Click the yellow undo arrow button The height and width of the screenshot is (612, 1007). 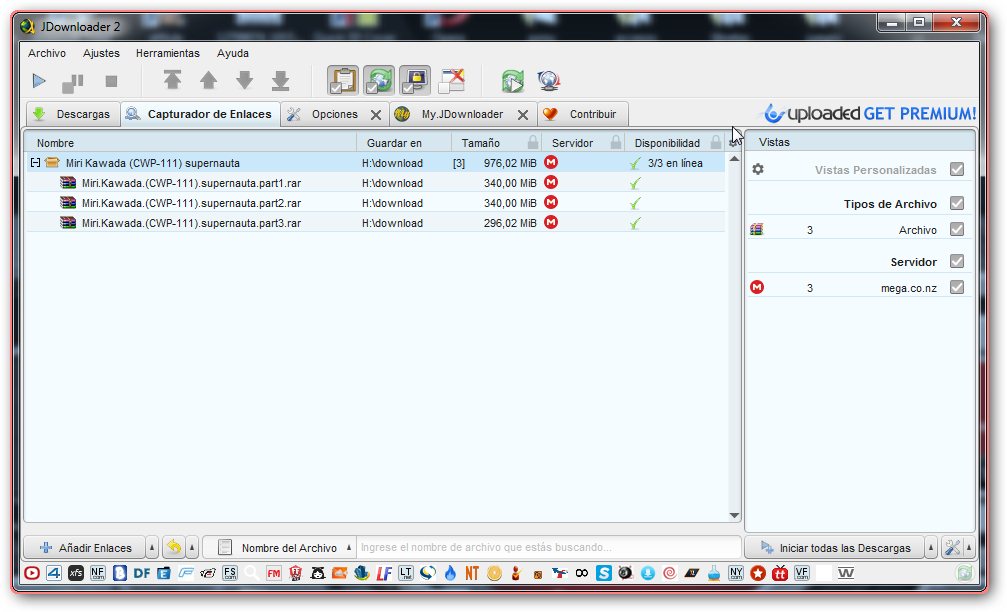(x=173, y=547)
